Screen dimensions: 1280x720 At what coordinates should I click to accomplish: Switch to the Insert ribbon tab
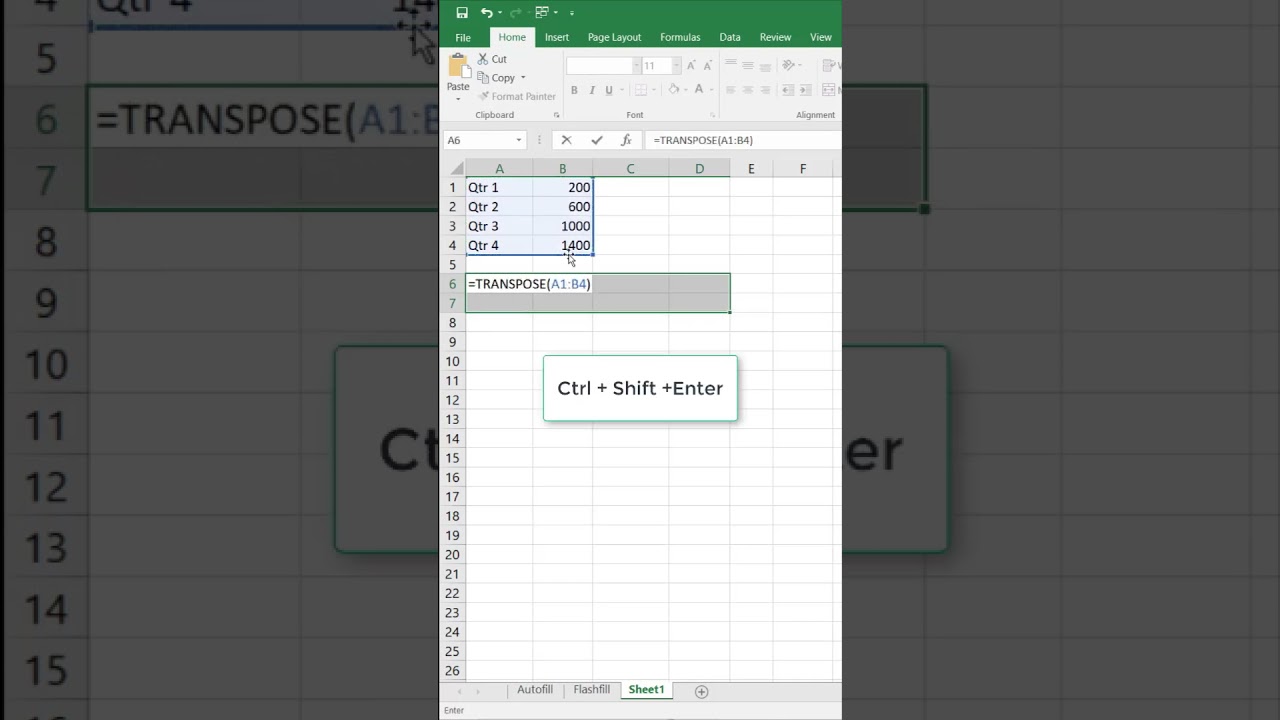tap(557, 37)
